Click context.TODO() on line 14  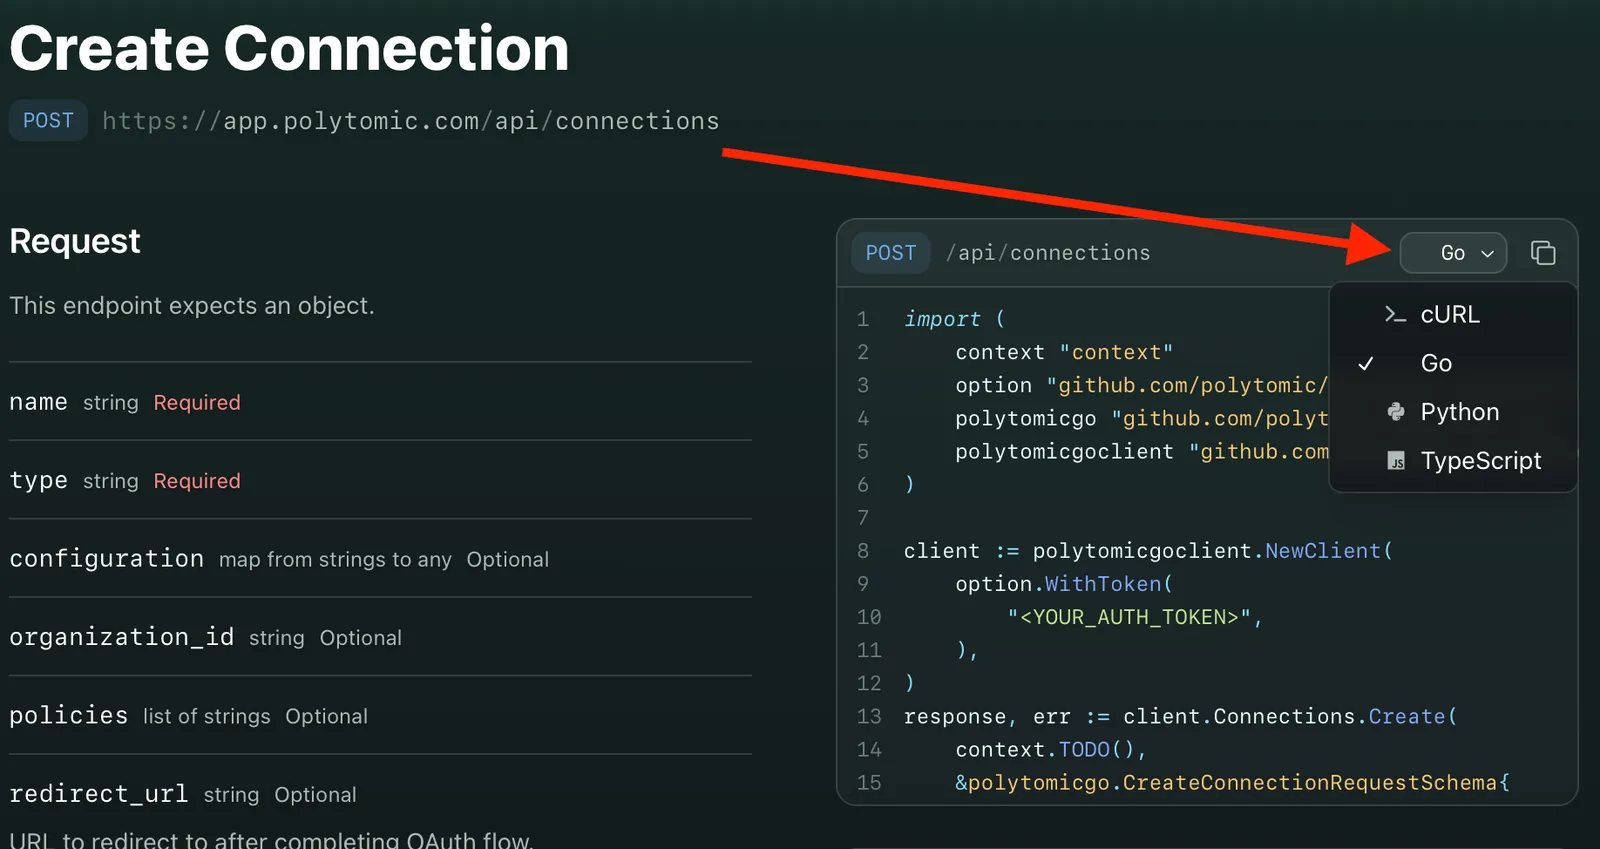point(1045,749)
